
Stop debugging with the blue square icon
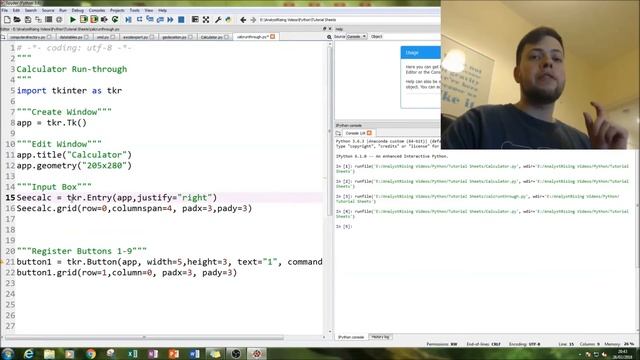[181, 20]
